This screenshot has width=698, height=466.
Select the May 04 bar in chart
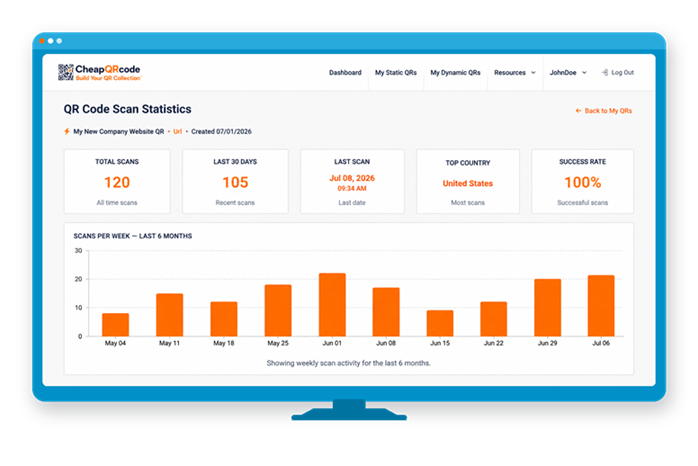point(115,325)
